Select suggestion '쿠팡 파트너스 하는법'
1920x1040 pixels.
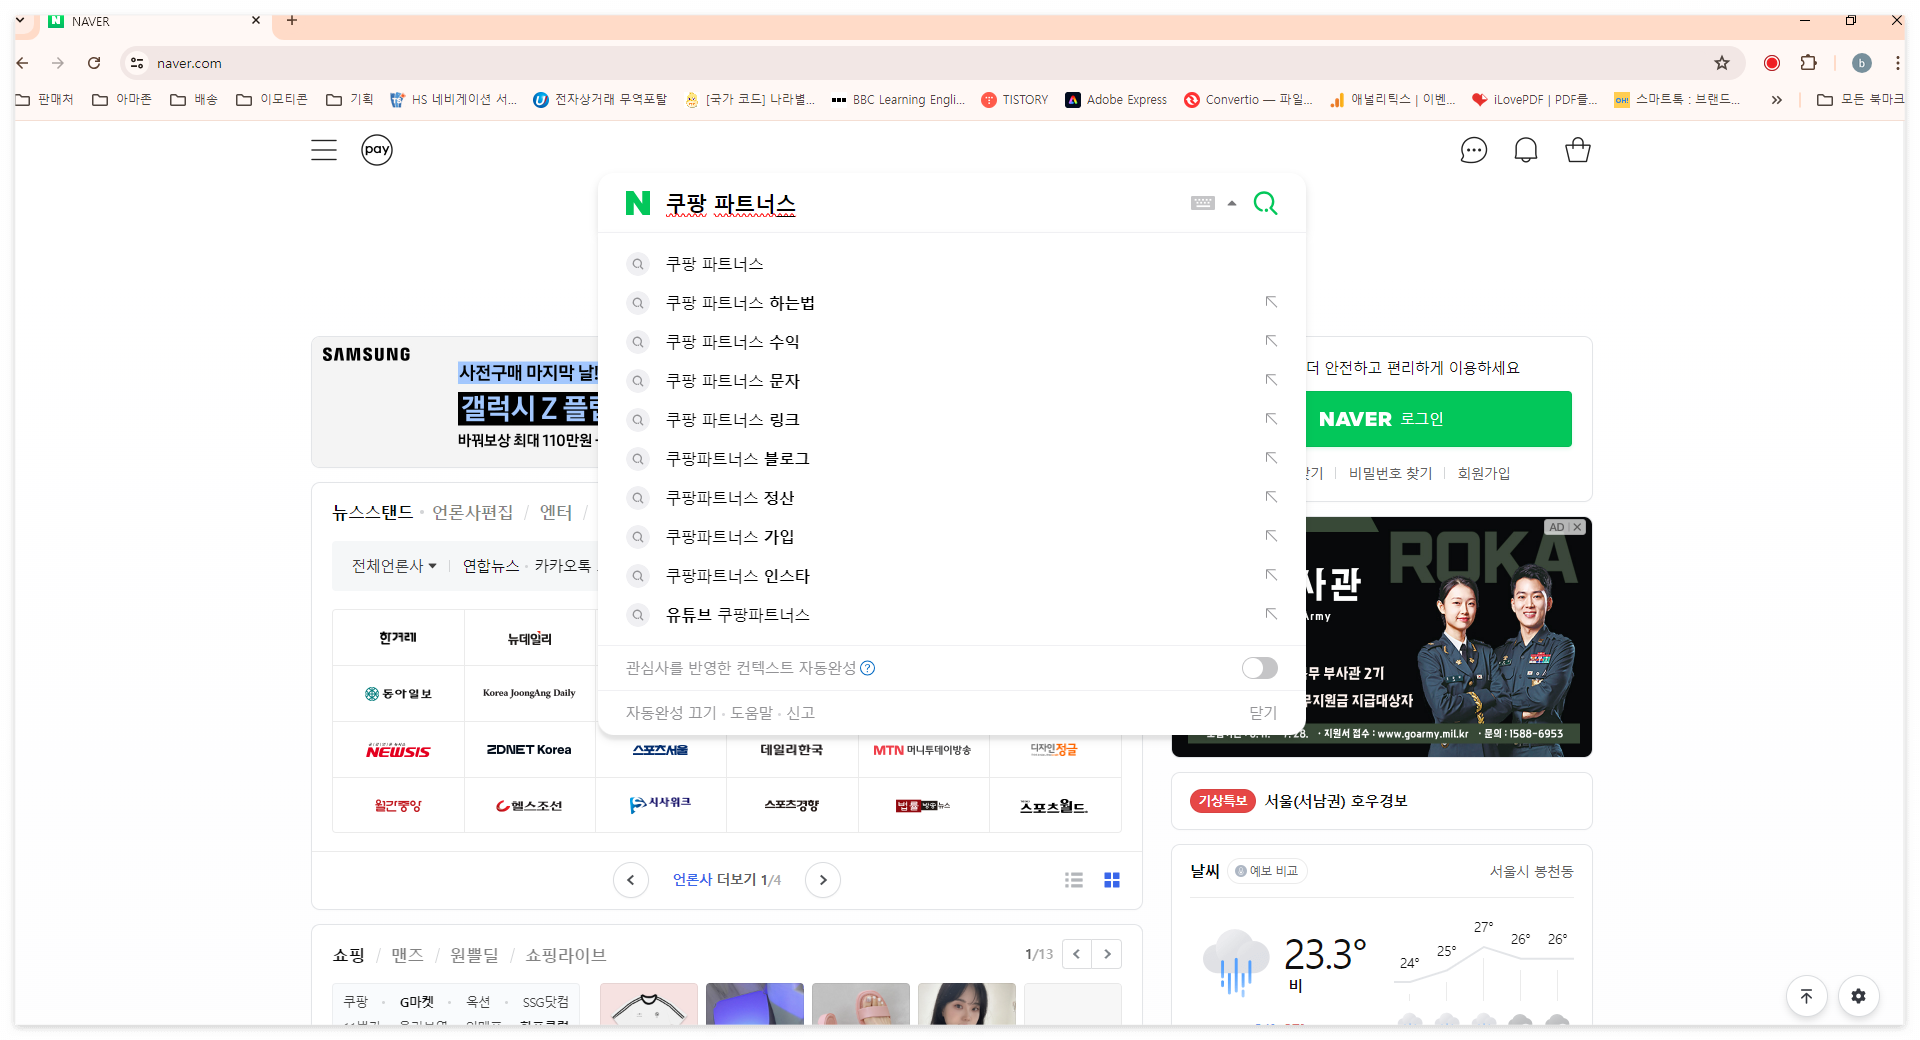pyautogui.click(x=740, y=303)
